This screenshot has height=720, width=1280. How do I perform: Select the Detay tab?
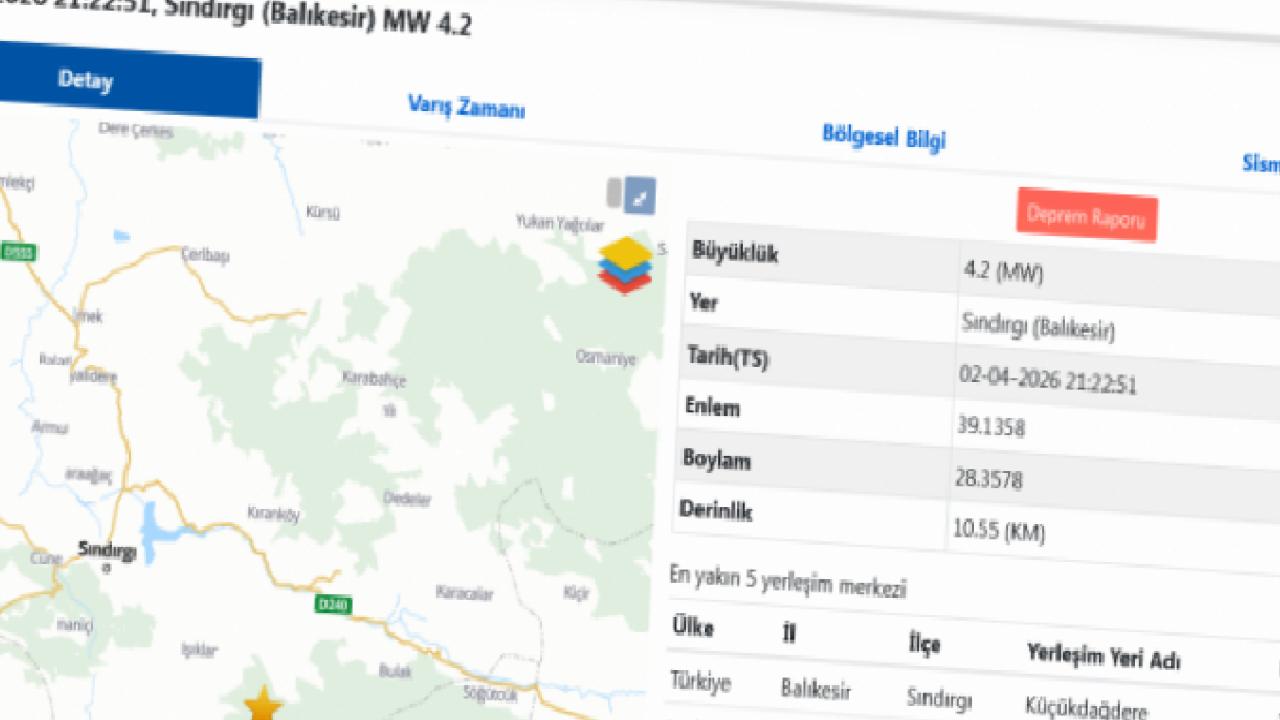tap(85, 80)
